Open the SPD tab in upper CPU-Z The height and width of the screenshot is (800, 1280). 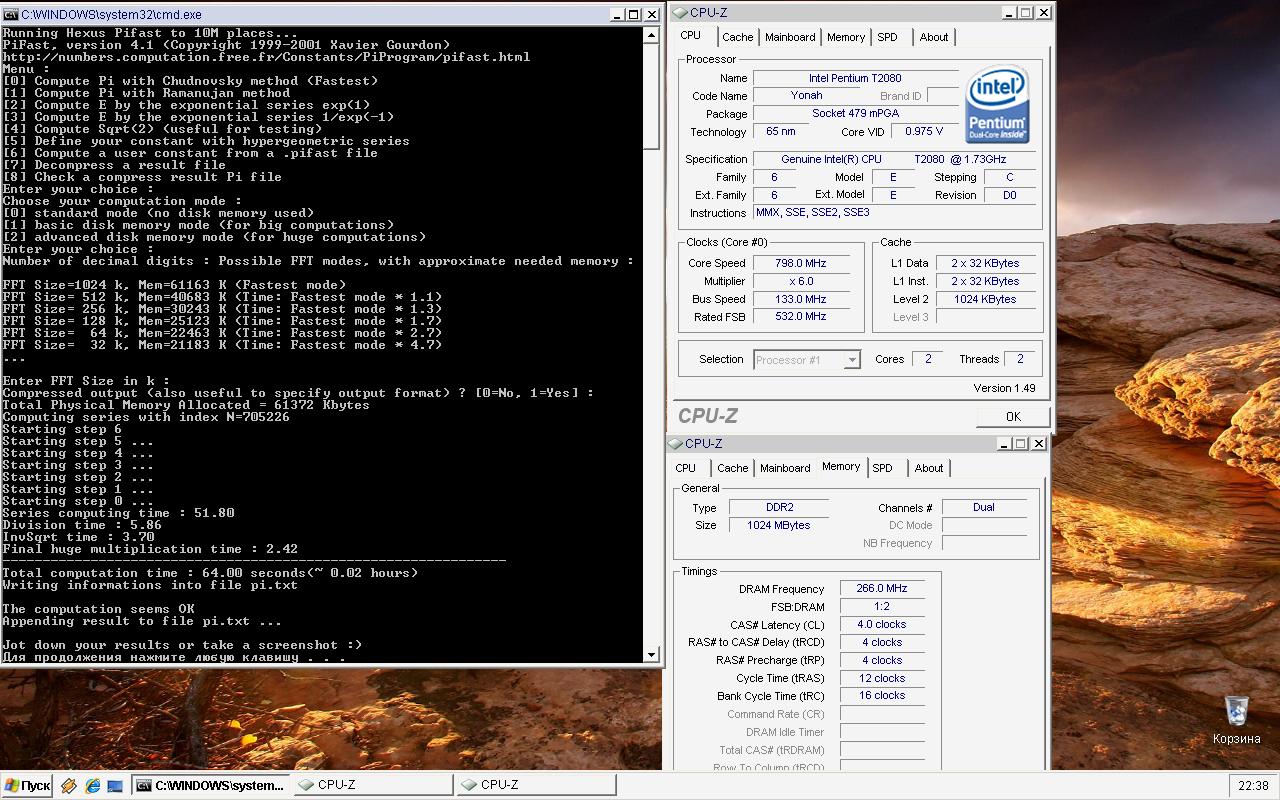pyautogui.click(x=887, y=37)
